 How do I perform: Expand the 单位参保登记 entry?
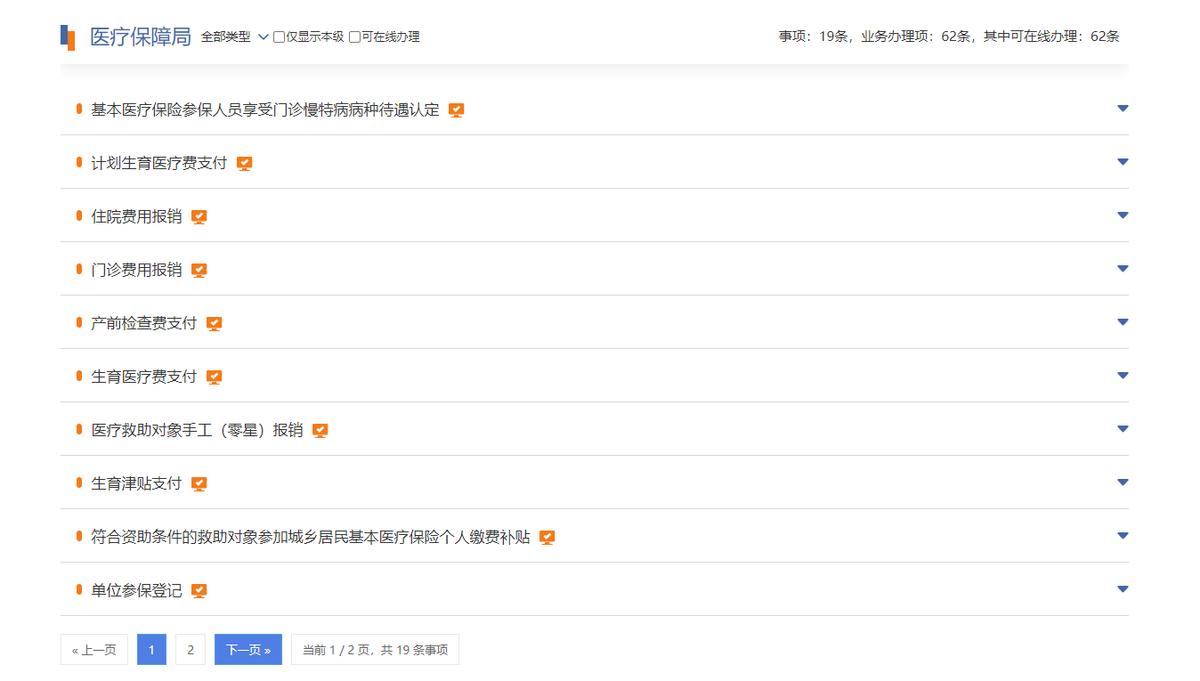point(1123,589)
